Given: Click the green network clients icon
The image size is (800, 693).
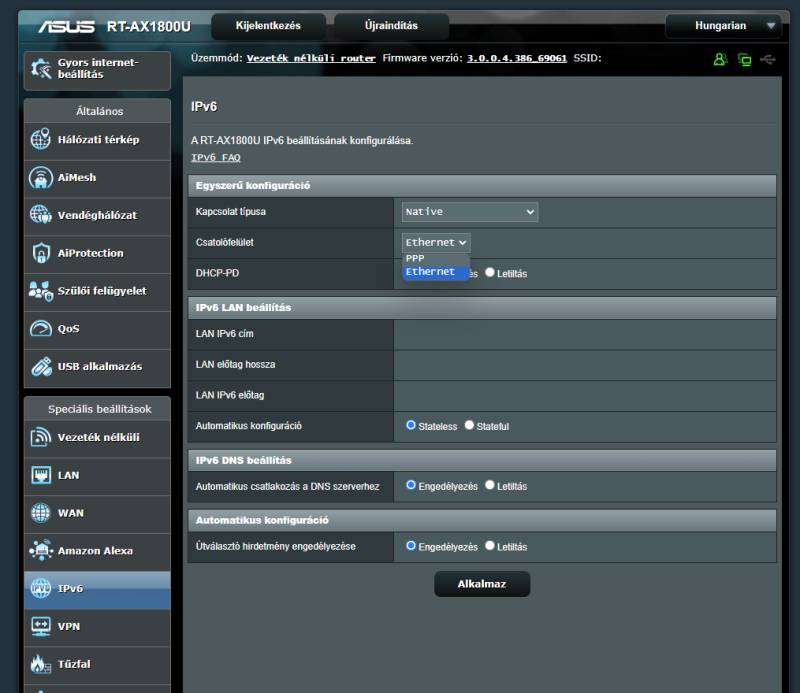Looking at the screenshot, I should pos(744,60).
